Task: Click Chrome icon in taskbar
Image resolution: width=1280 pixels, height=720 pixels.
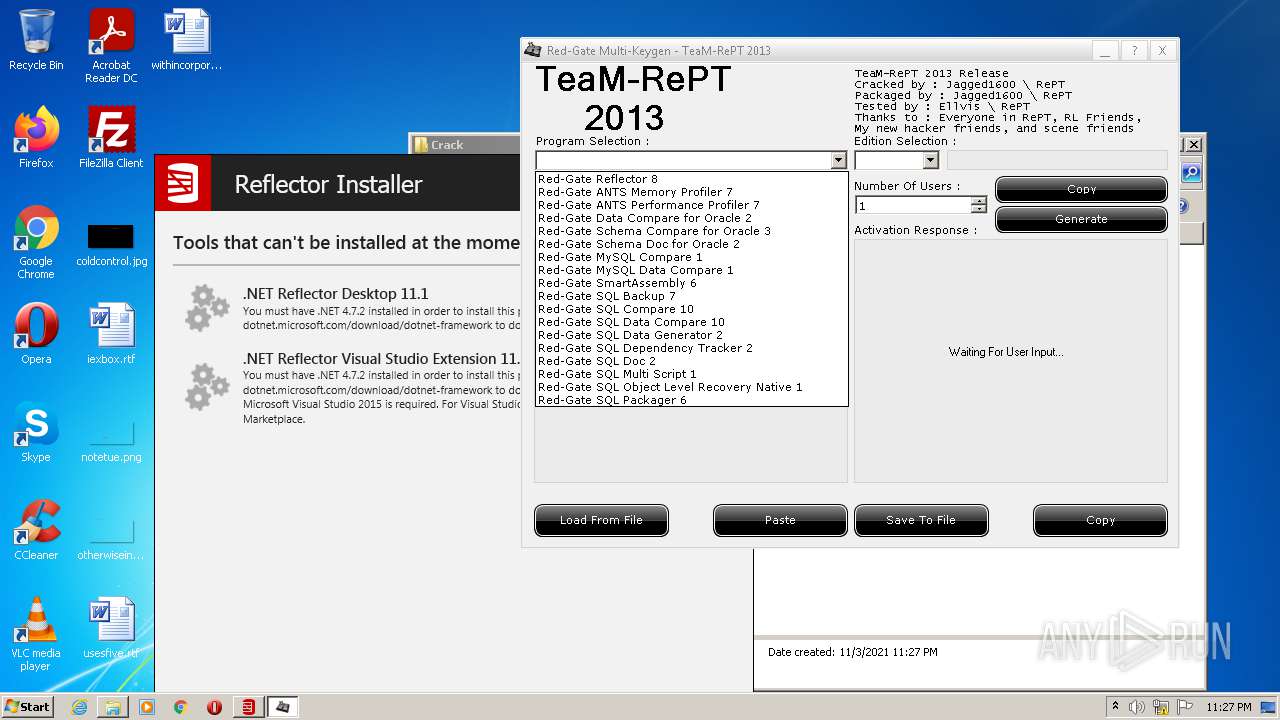Action: [181, 707]
